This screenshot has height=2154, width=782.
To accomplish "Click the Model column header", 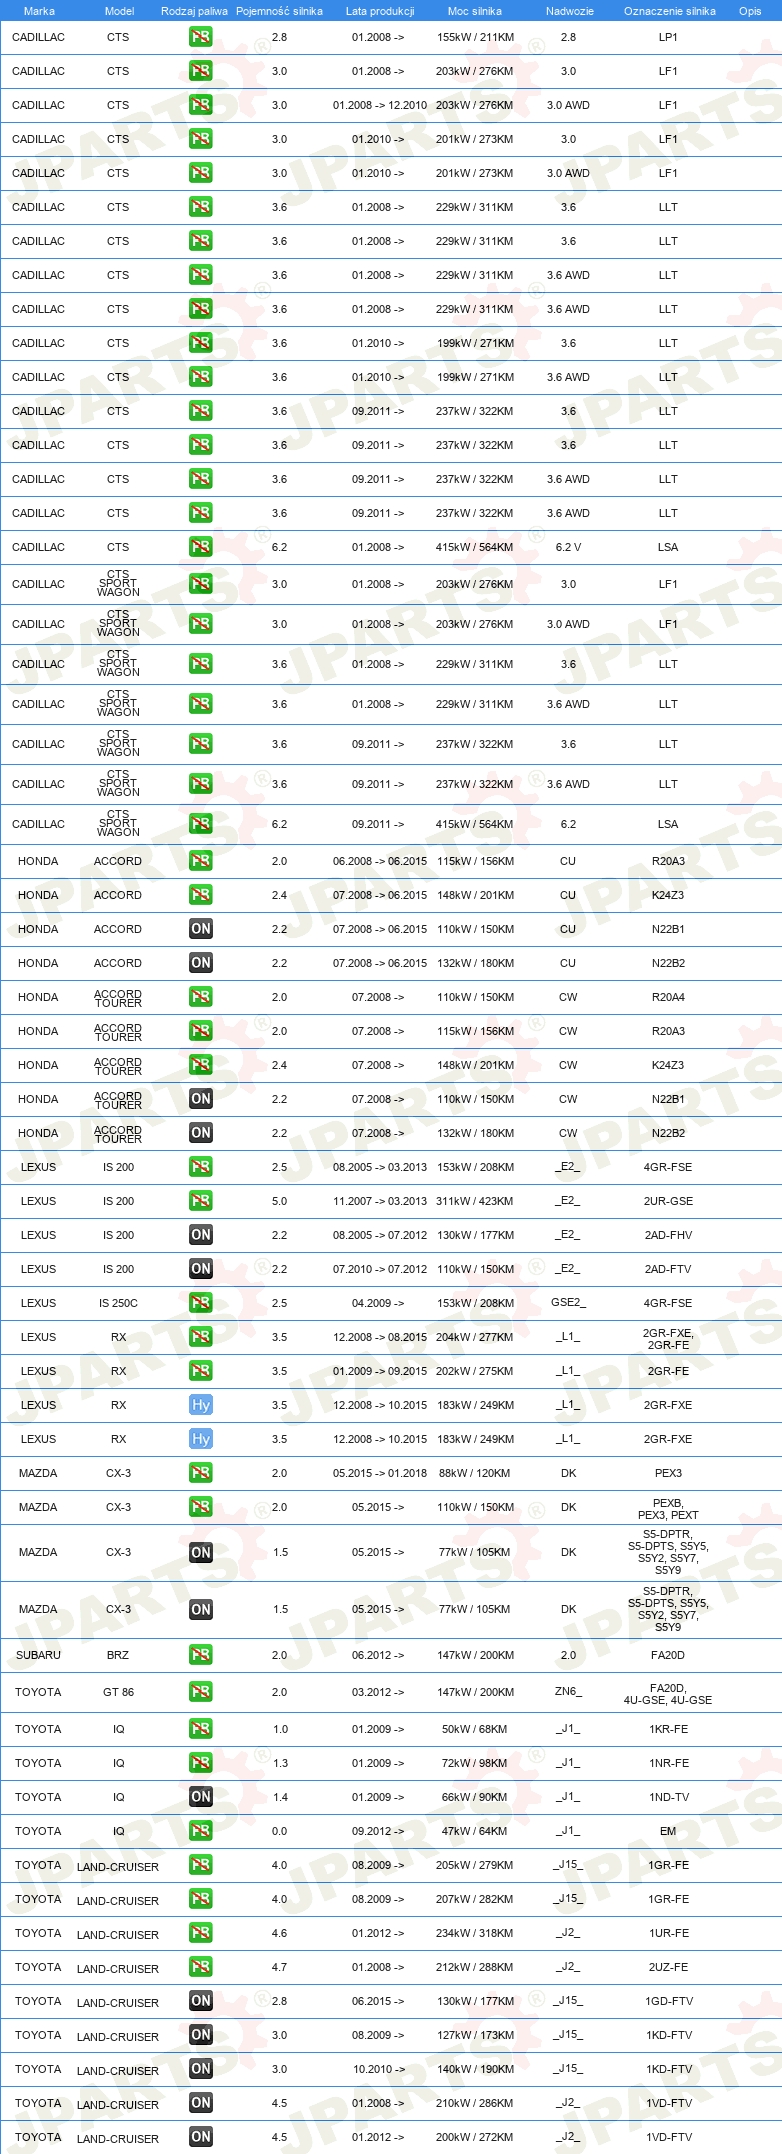I will click(x=119, y=11).
